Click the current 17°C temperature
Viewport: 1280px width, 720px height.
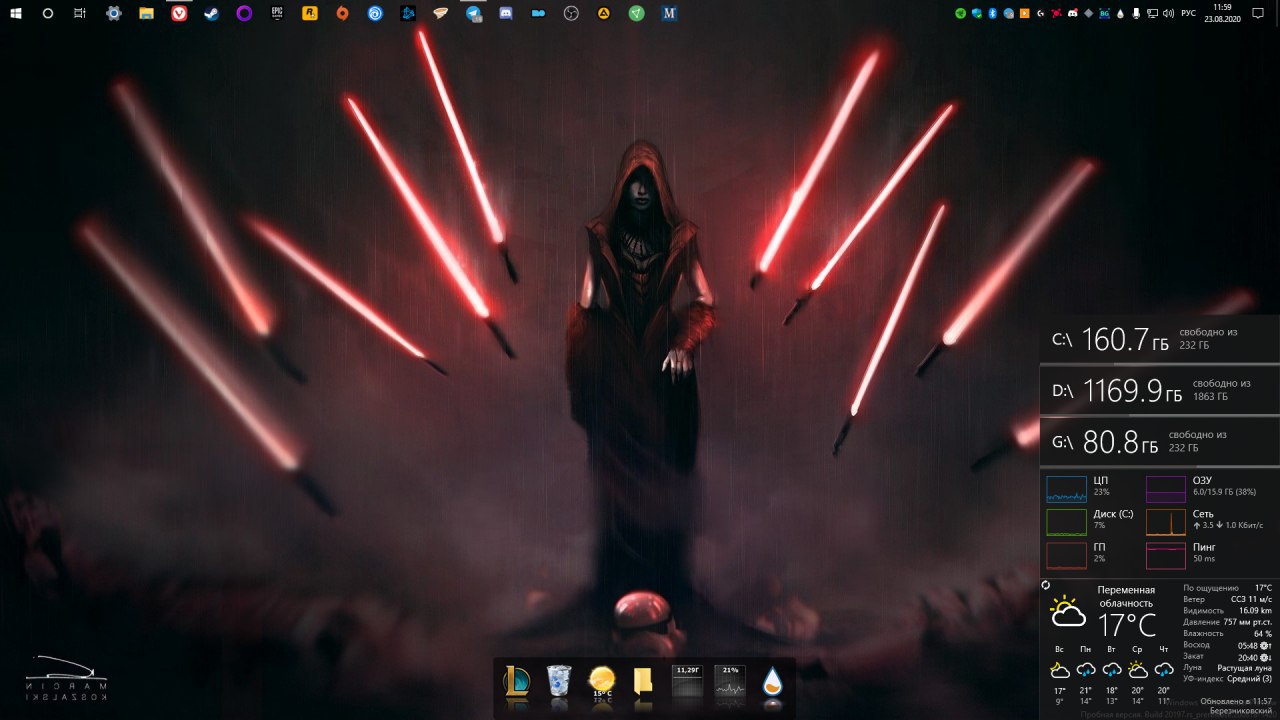[x=1127, y=626]
